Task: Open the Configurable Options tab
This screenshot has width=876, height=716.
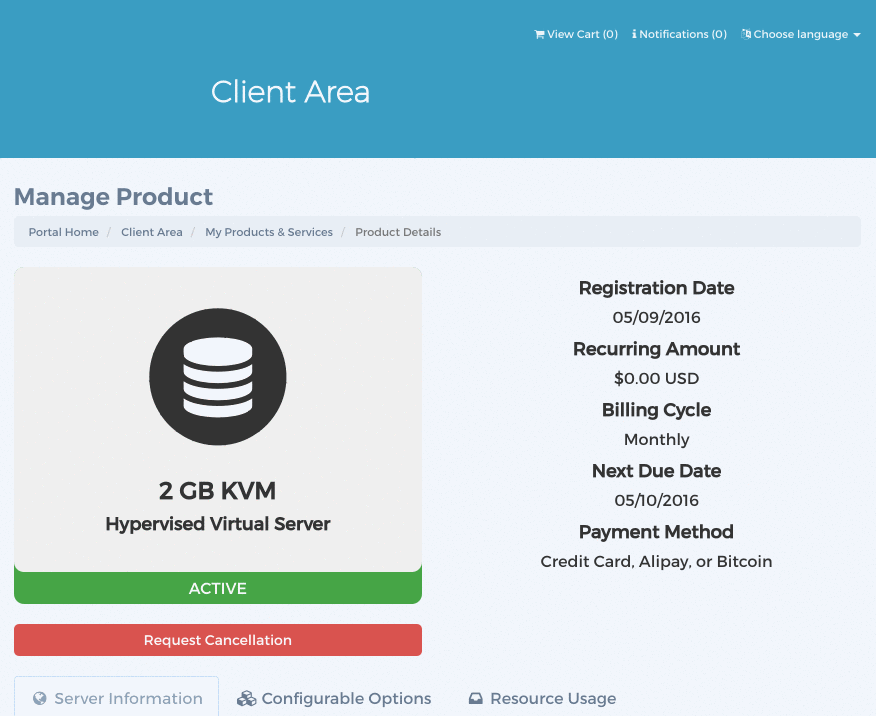Action: click(334, 698)
